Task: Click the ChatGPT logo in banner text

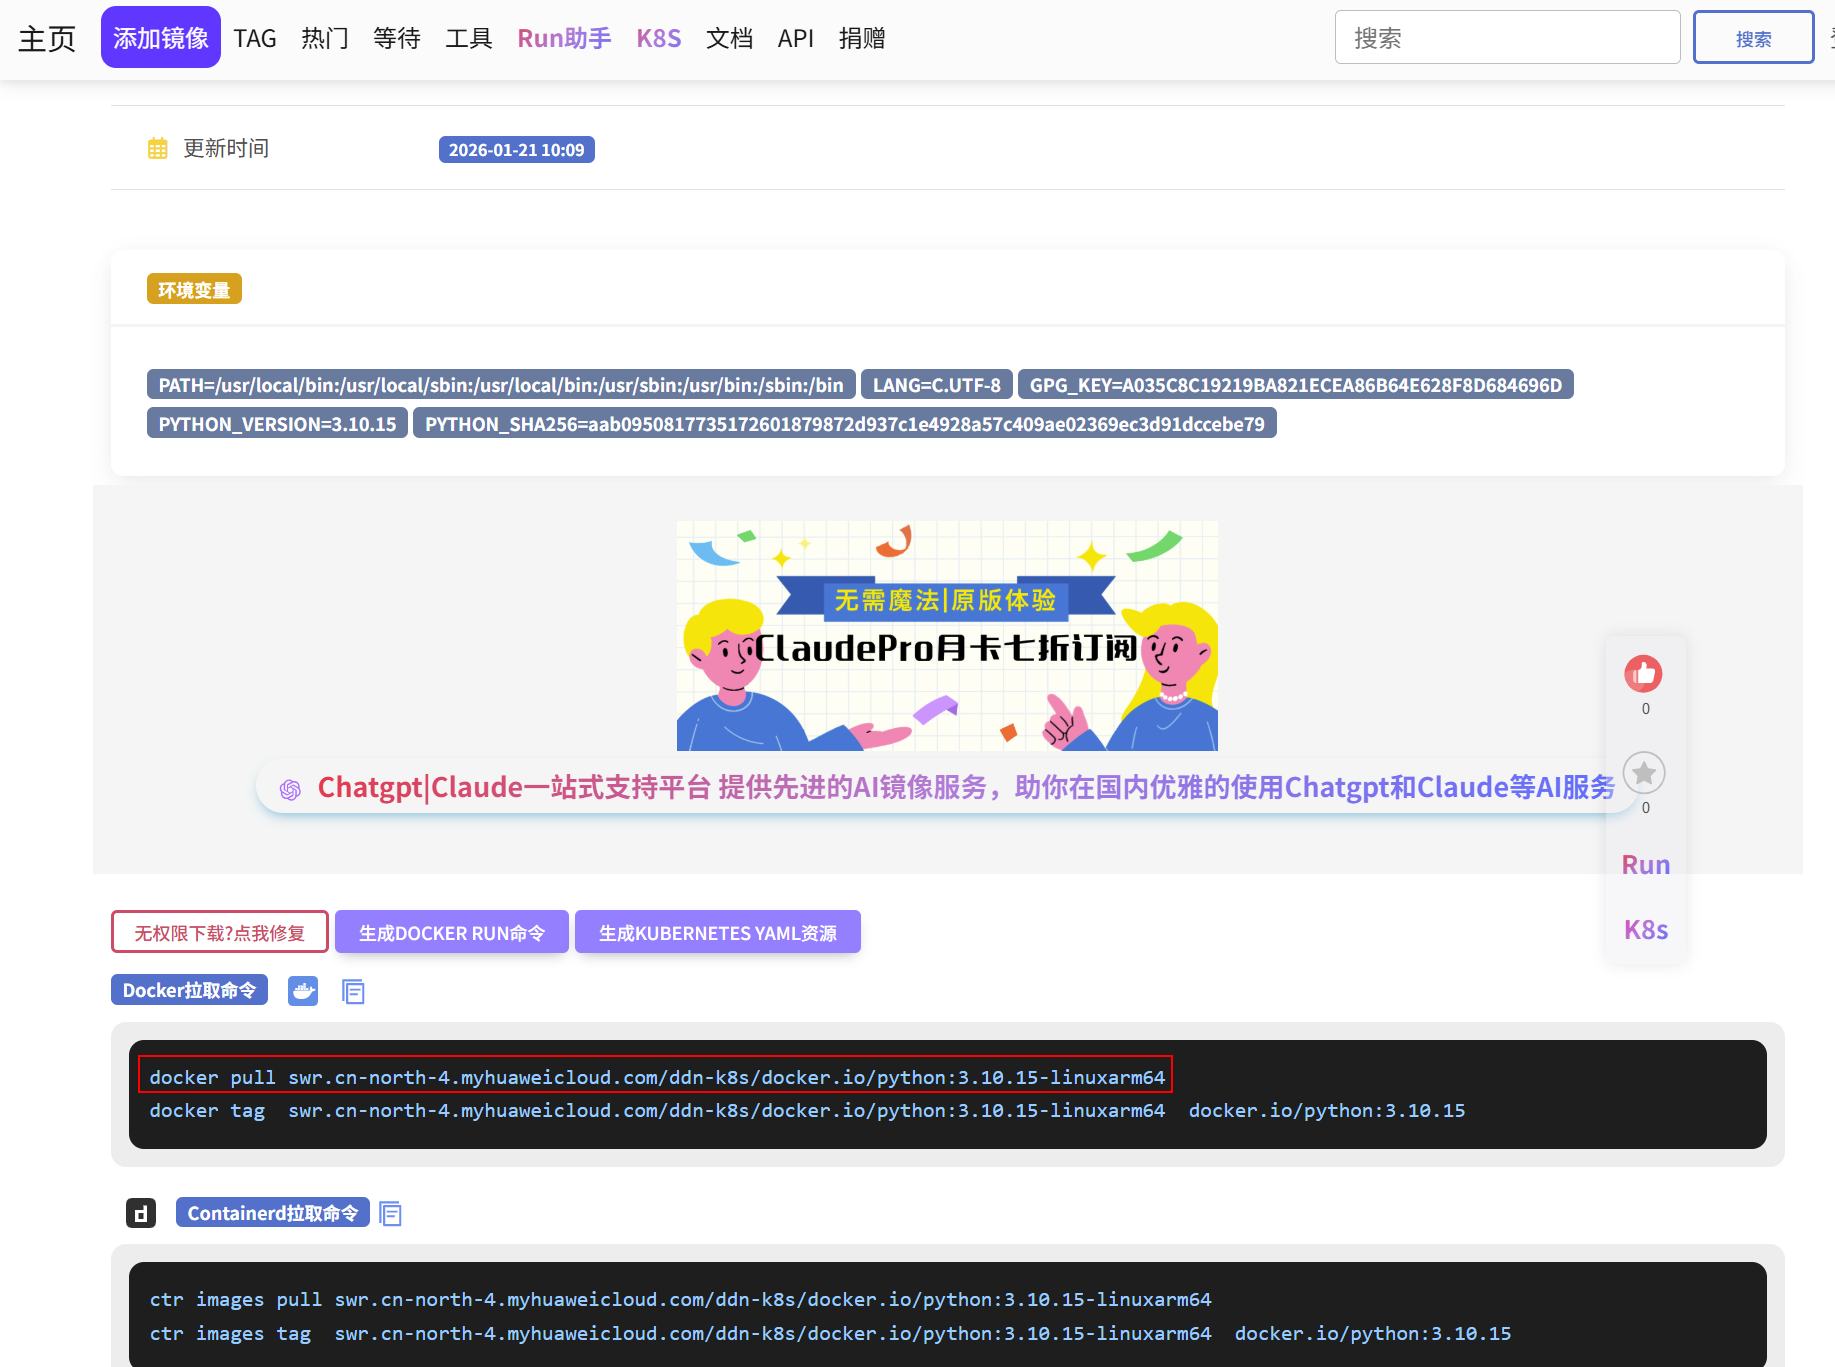Action: click(290, 789)
